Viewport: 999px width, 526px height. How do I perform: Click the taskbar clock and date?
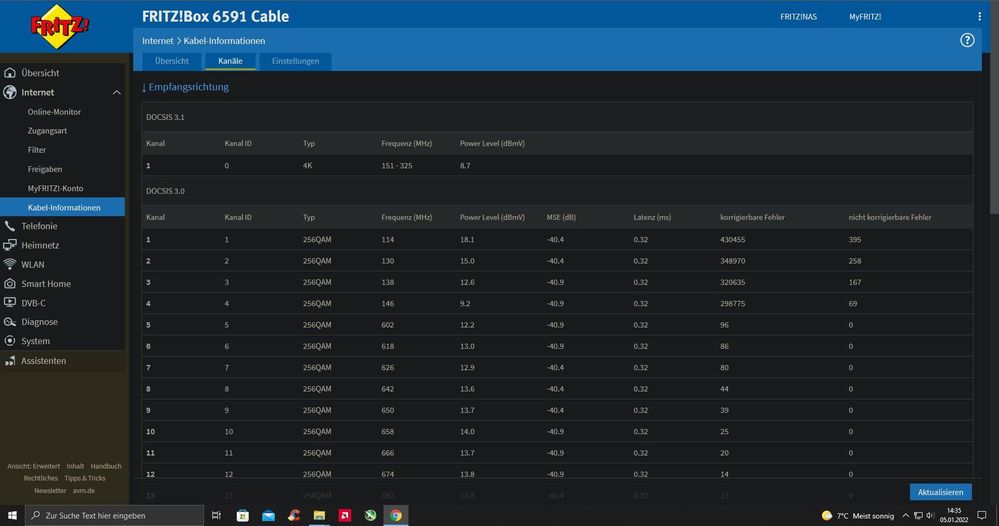pos(954,515)
